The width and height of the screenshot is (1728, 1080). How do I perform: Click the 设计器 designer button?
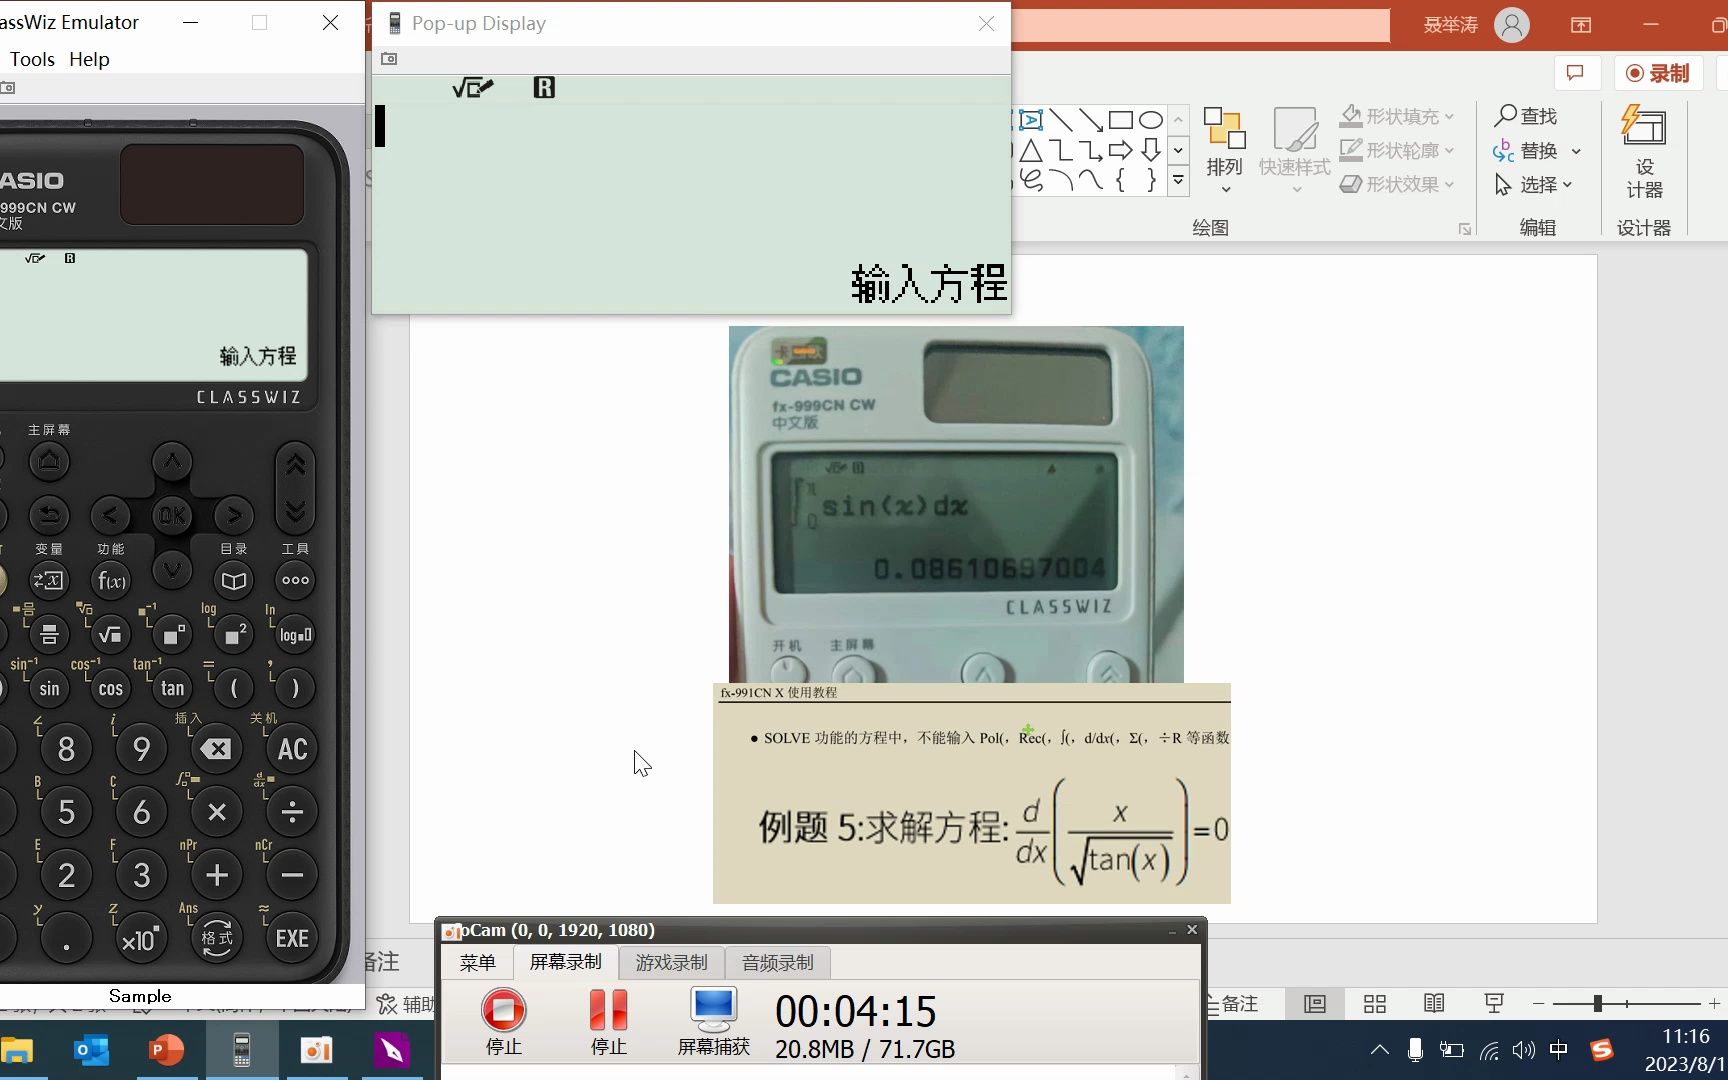point(1644,152)
